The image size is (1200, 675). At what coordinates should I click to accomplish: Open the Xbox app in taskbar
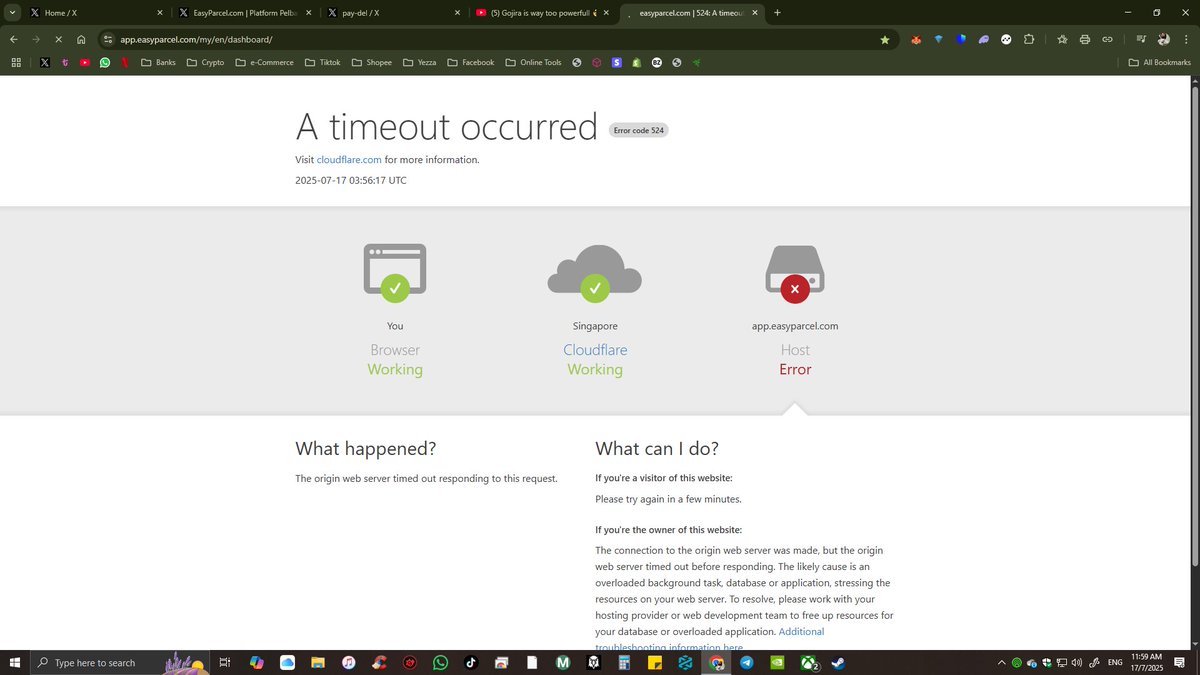click(x=808, y=662)
